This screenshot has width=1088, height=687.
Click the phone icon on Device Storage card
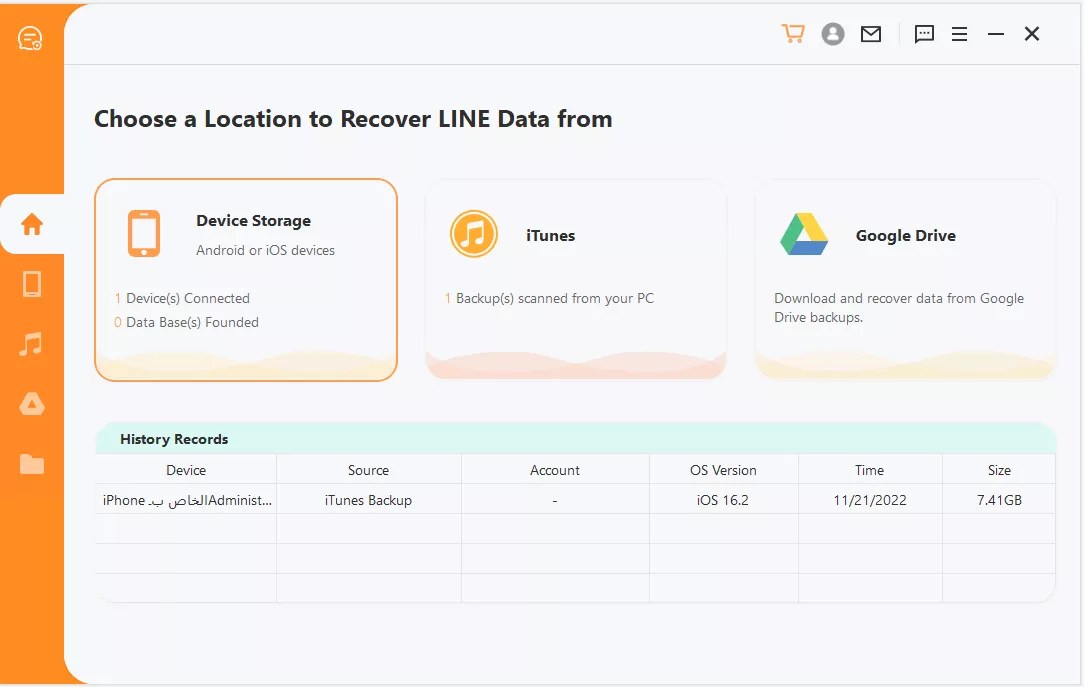click(145, 232)
